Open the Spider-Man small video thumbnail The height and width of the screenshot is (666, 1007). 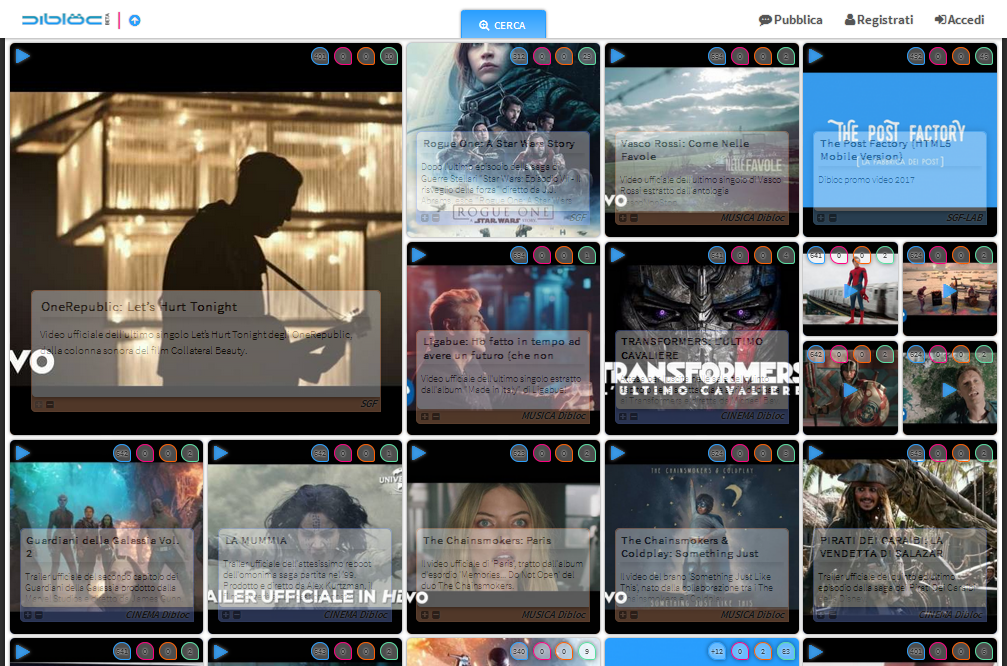[x=850, y=290]
